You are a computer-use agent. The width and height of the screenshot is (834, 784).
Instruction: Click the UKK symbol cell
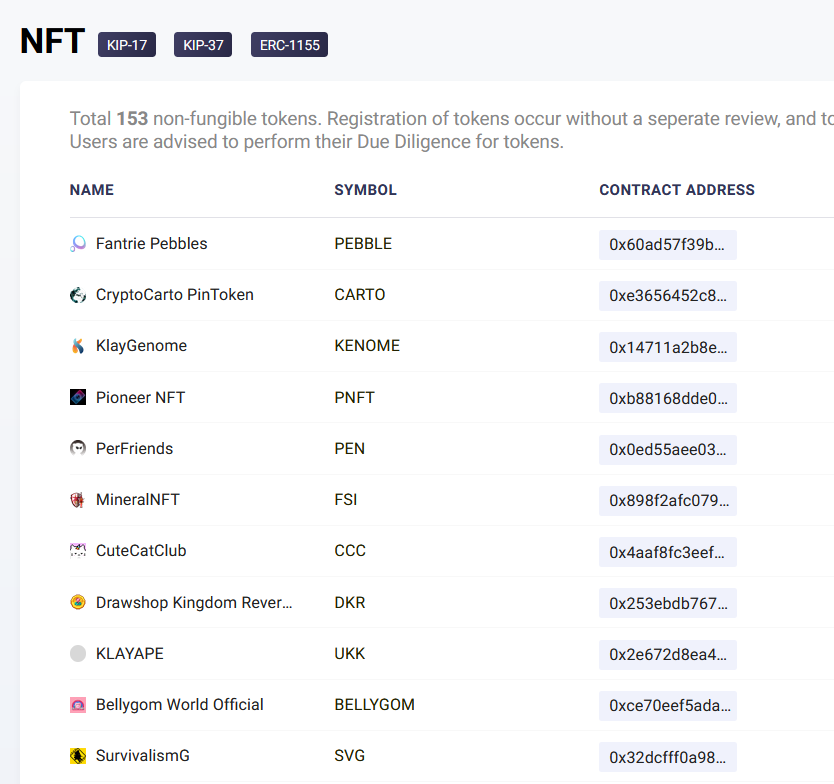[349, 653]
